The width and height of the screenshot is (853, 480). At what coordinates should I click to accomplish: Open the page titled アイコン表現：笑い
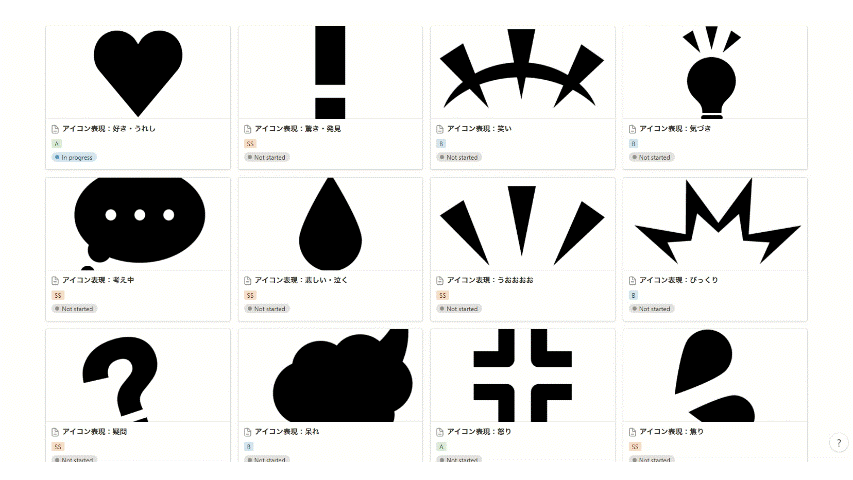click(x=479, y=129)
